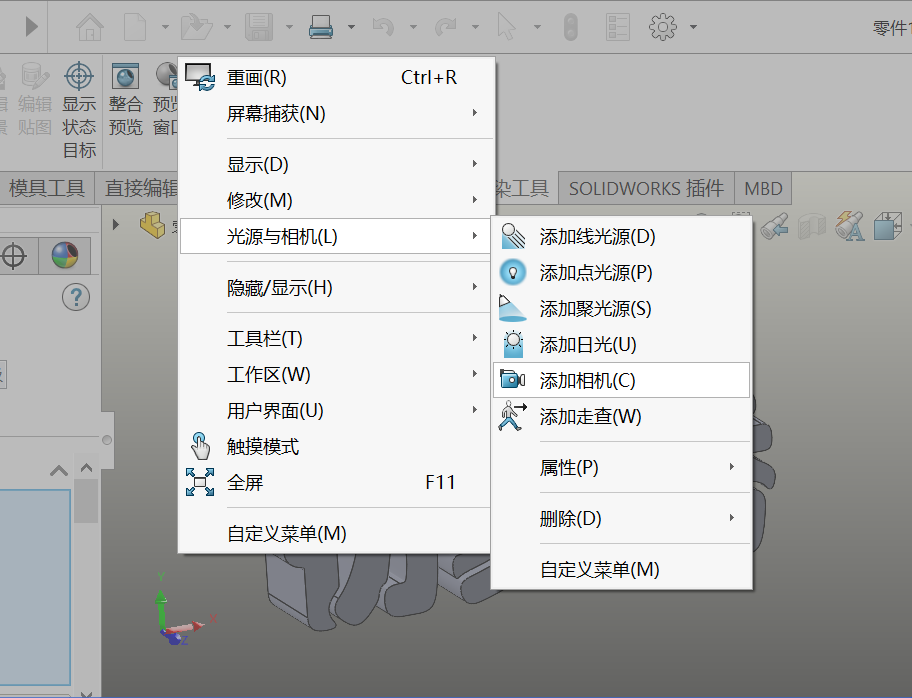
Task: Click the Add Camera icon
Action: pos(514,380)
